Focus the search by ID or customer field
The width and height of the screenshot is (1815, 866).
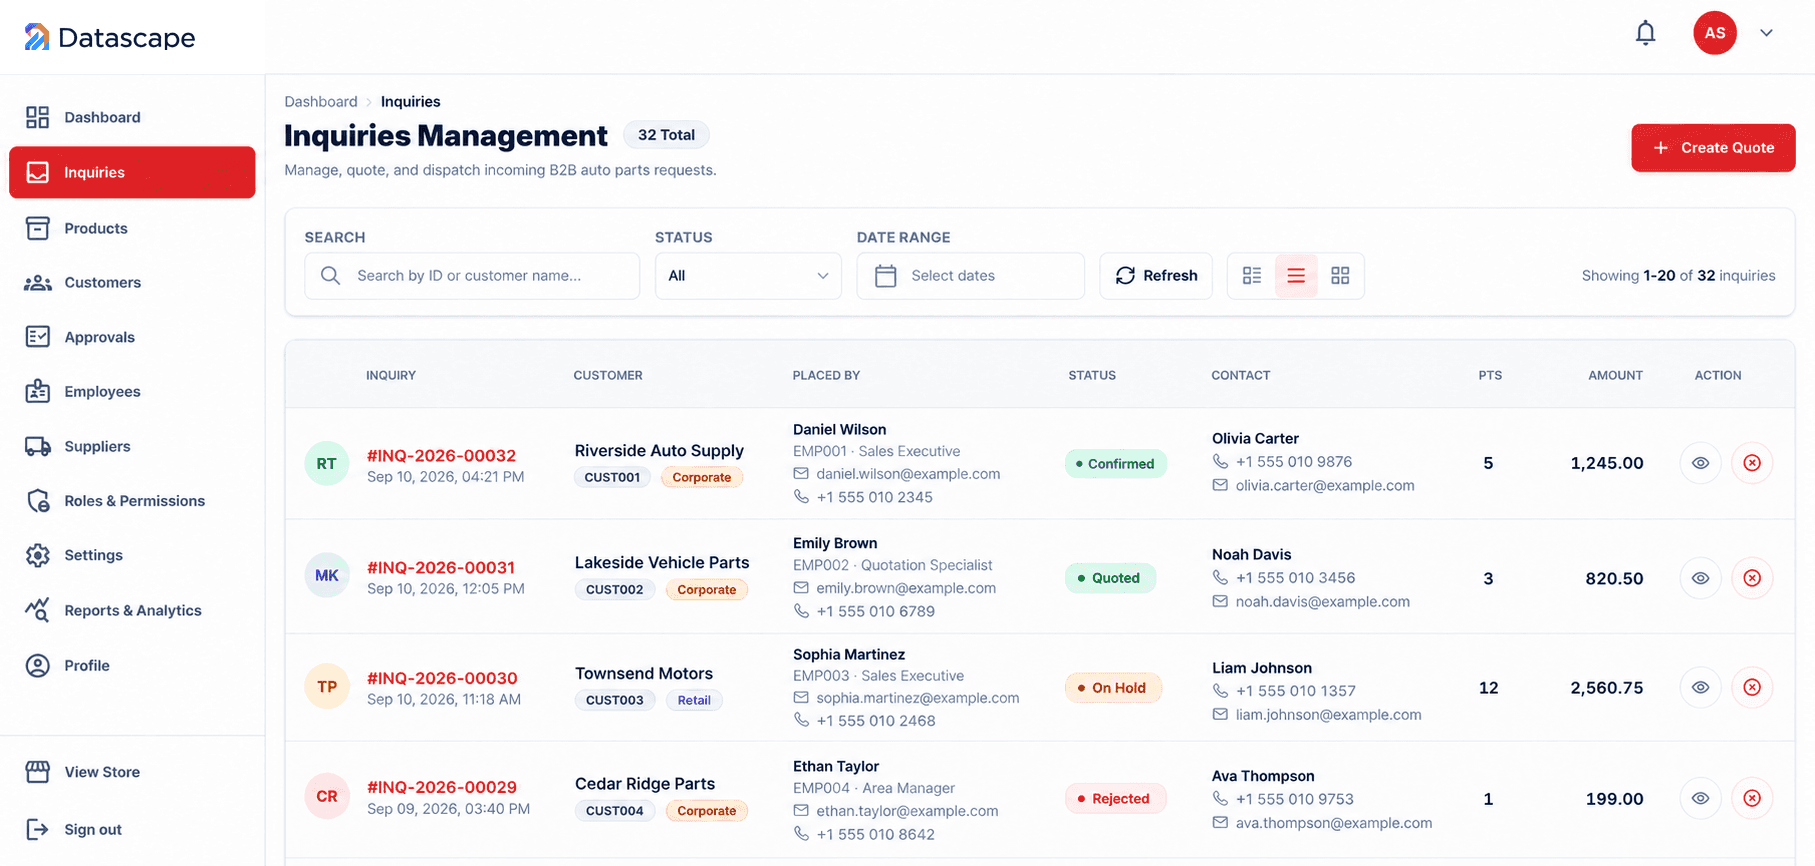[472, 276]
